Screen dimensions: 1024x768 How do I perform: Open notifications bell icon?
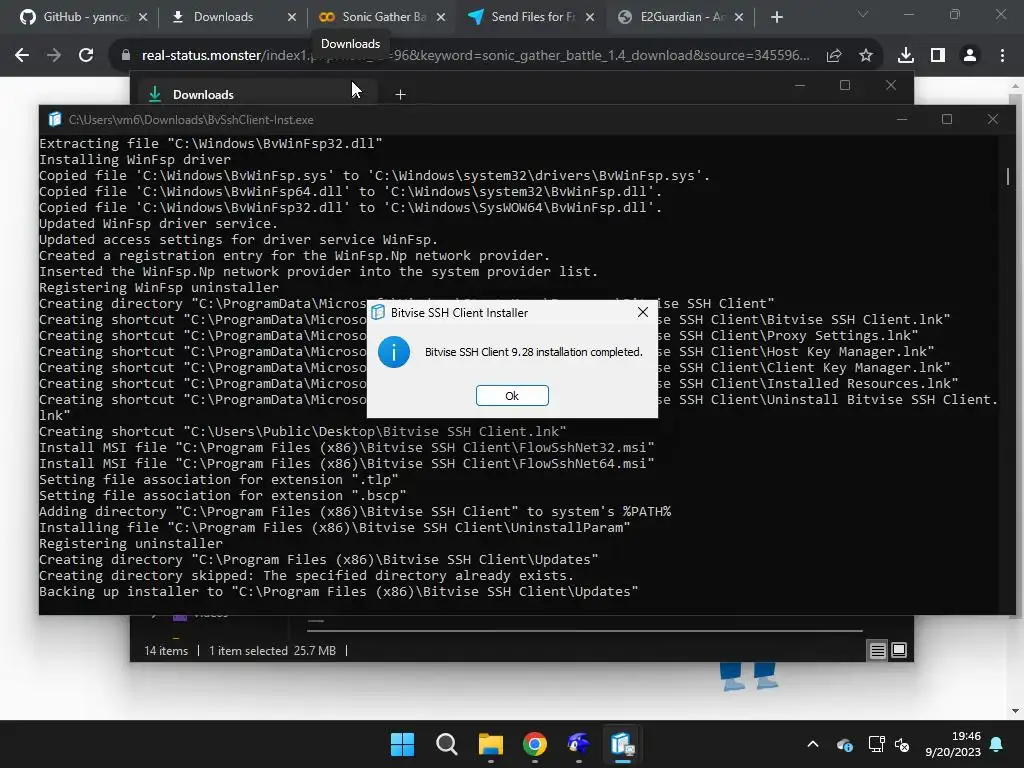pos(997,744)
